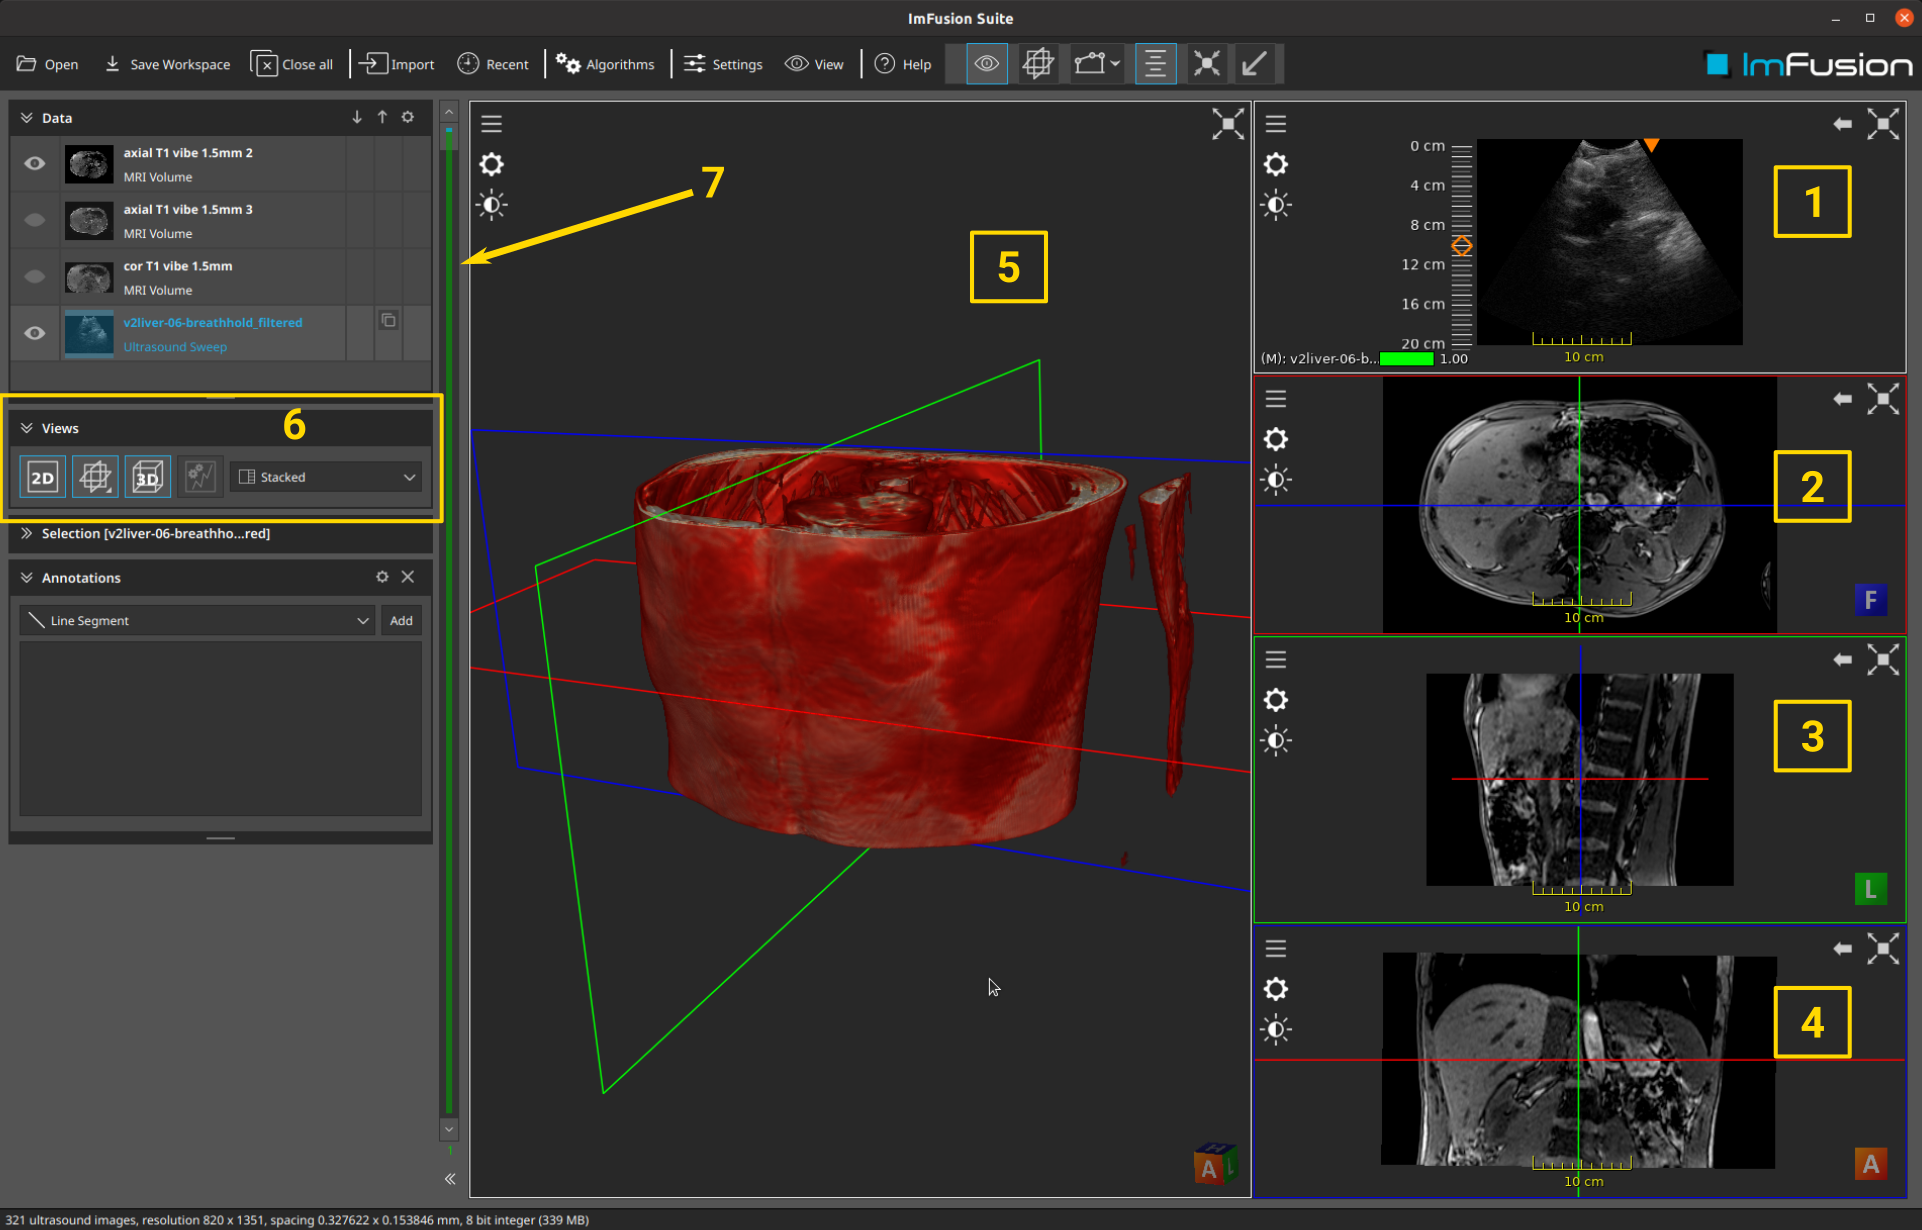Open the Stacked layout dropdown
The height and width of the screenshot is (1230, 1922).
[x=326, y=477]
